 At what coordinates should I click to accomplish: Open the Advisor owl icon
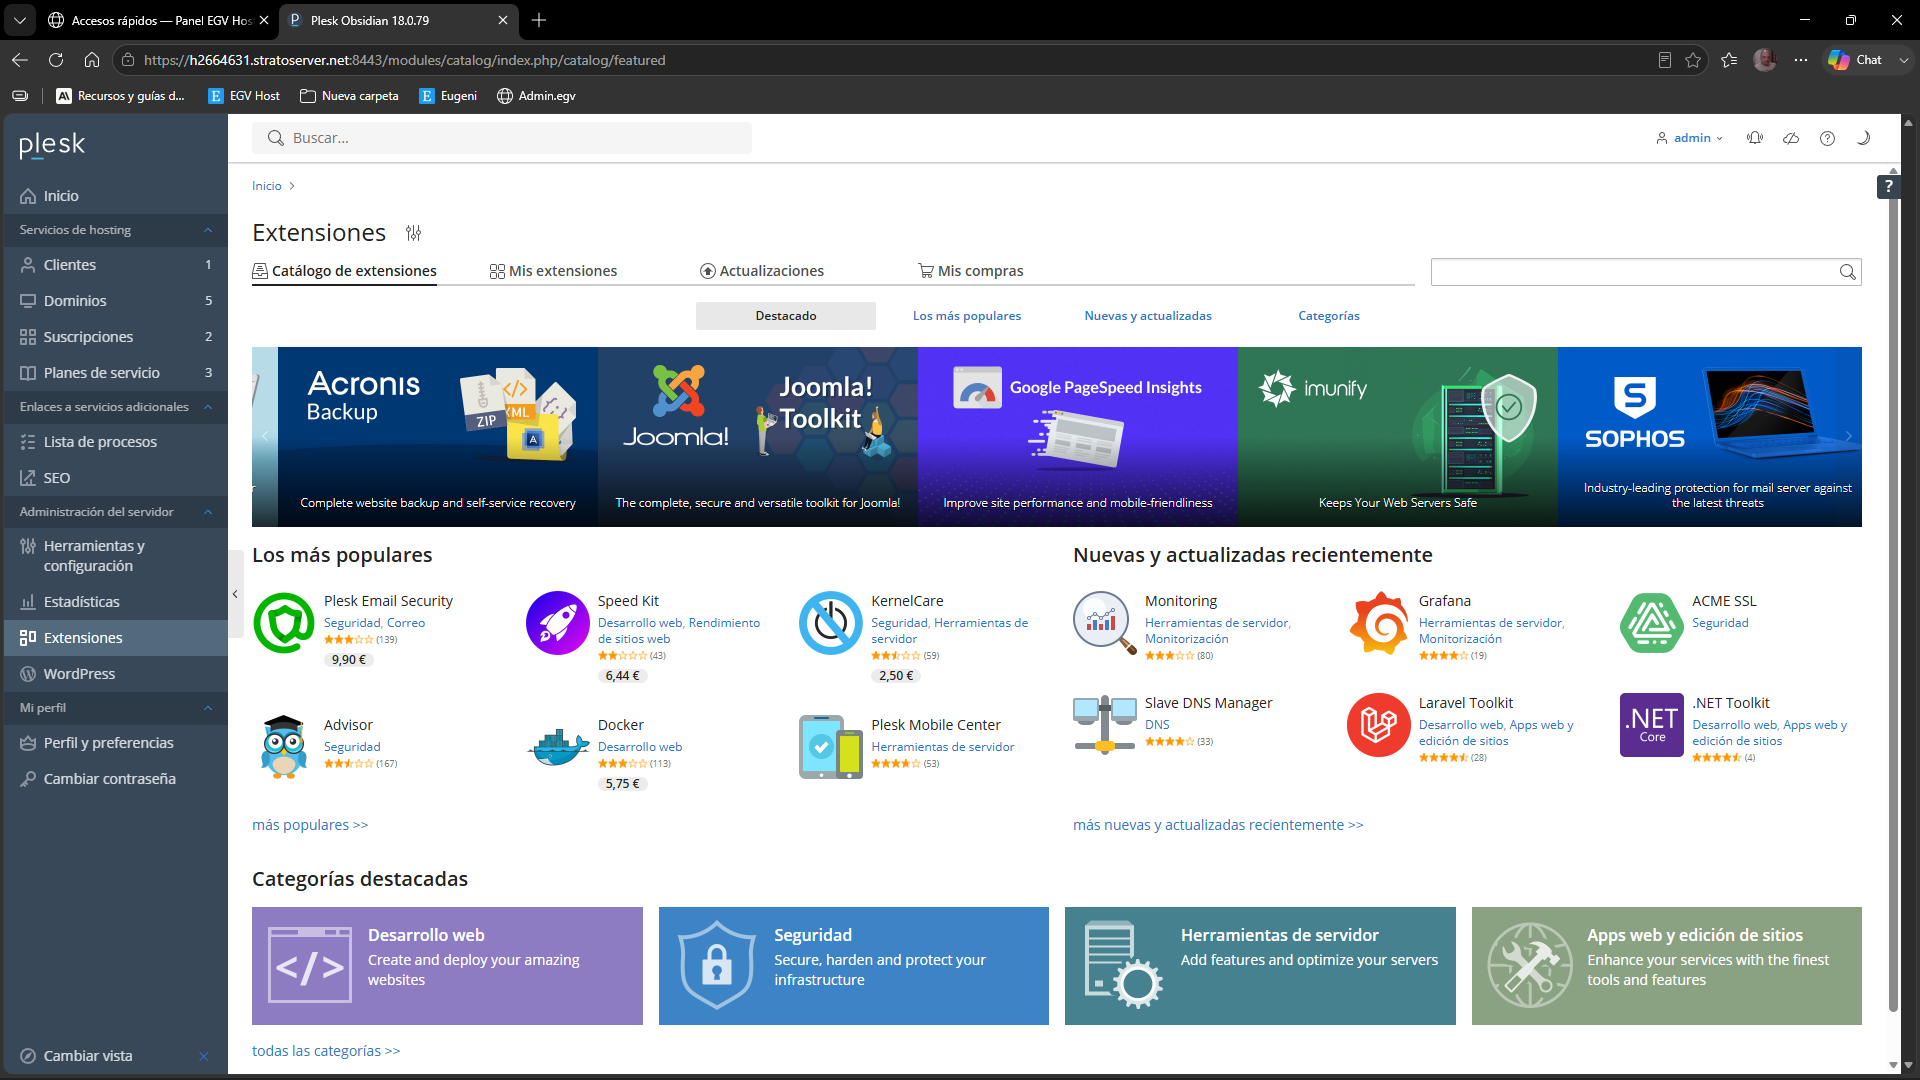click(x=284, y=746)
